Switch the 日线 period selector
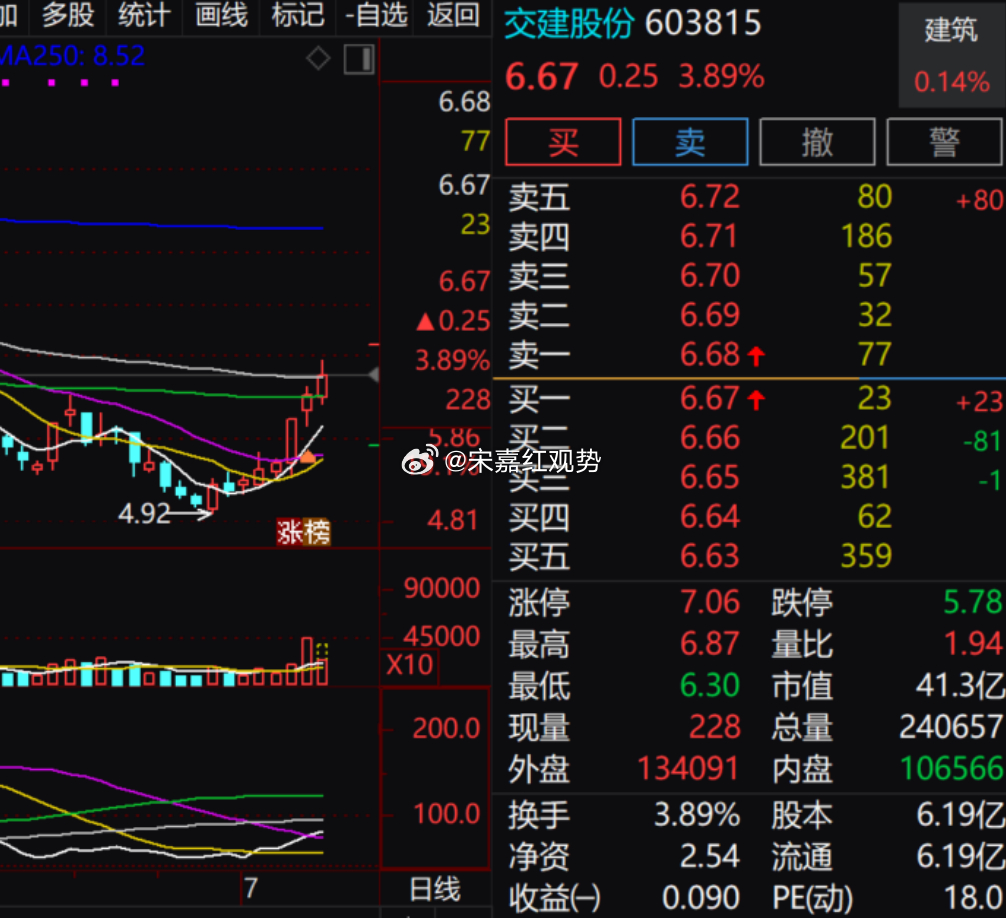This screenshot has width=1006, height=918. pos(435,889)
